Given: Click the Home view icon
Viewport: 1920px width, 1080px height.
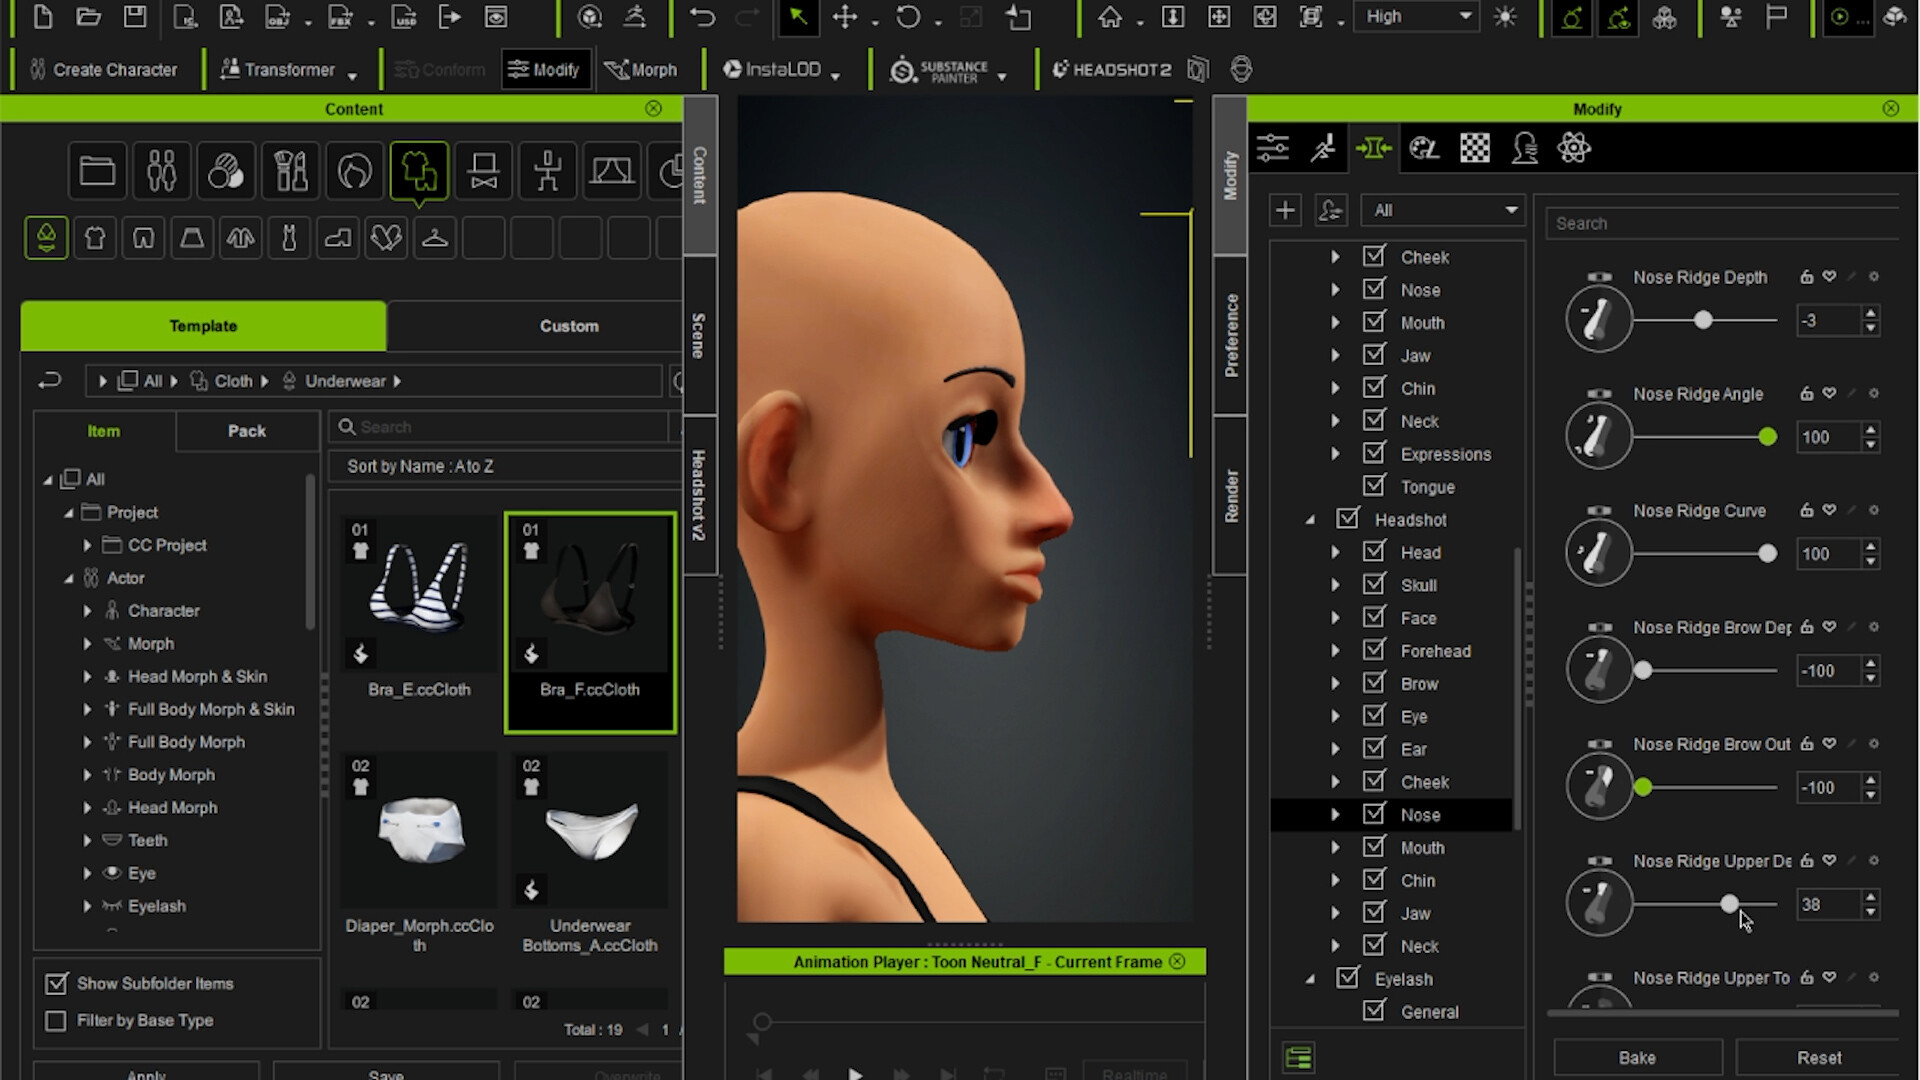Looking at the screenshot, I should pyautogui.click(x=1110, y=17).
